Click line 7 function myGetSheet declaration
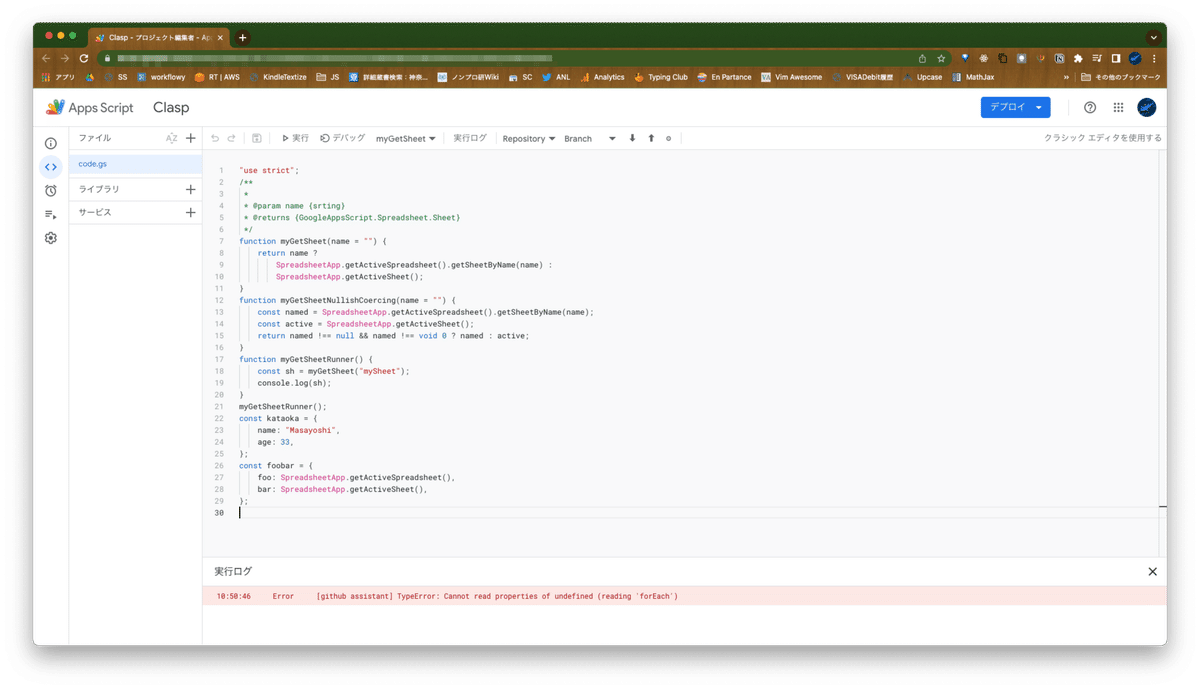Screen dimensions: 1200x689 click(x=313, y=241)
